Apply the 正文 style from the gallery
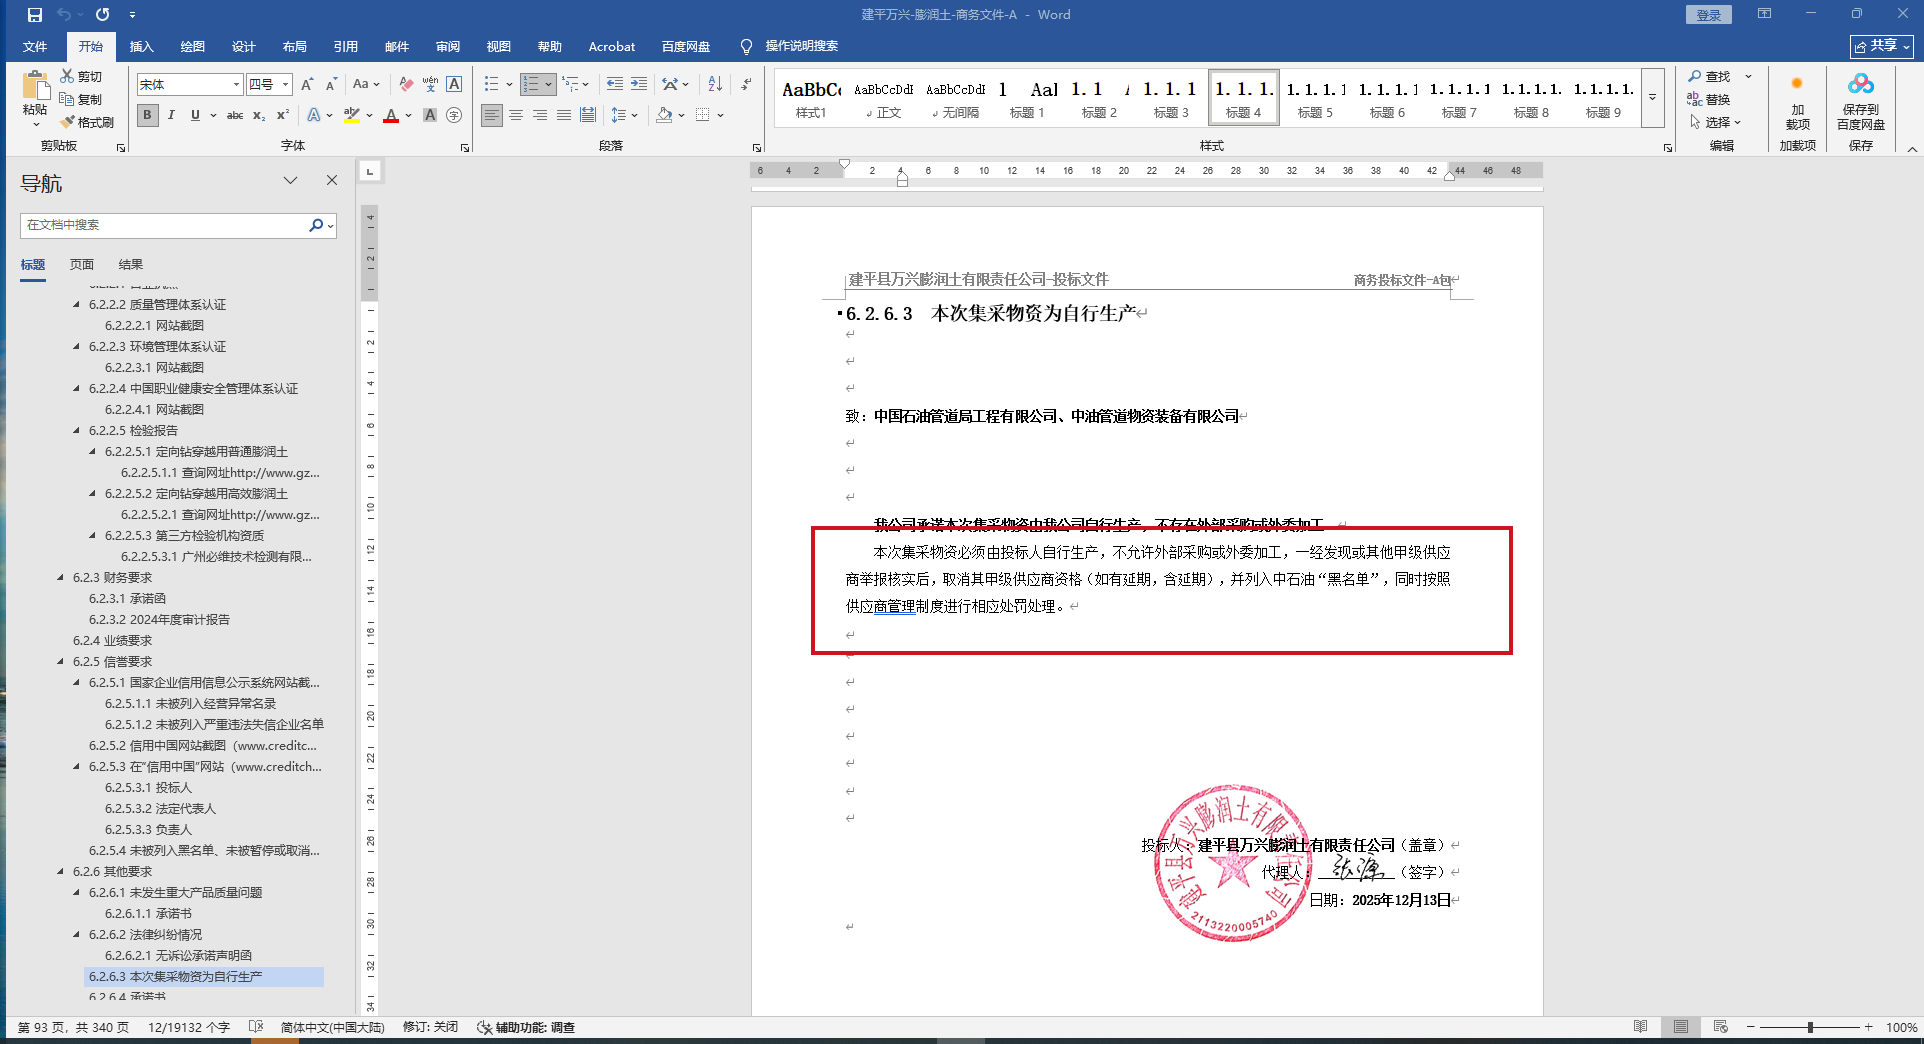The height and width of the screenshot is (1044, 1924). [x=884, y=98]
